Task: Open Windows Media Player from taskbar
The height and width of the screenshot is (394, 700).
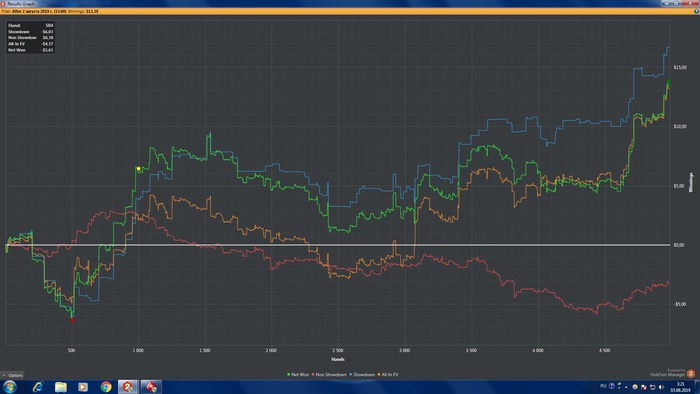Action: (83, 387)
